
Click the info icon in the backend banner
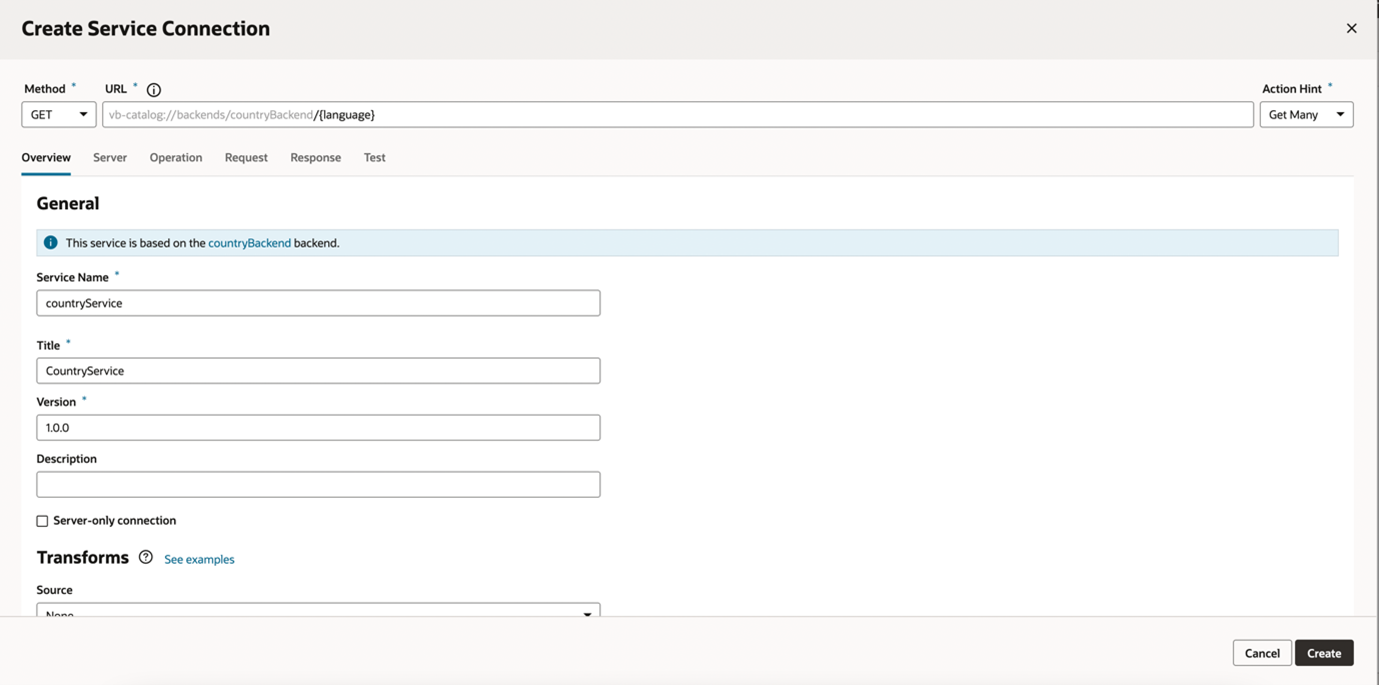coord(50,242)
